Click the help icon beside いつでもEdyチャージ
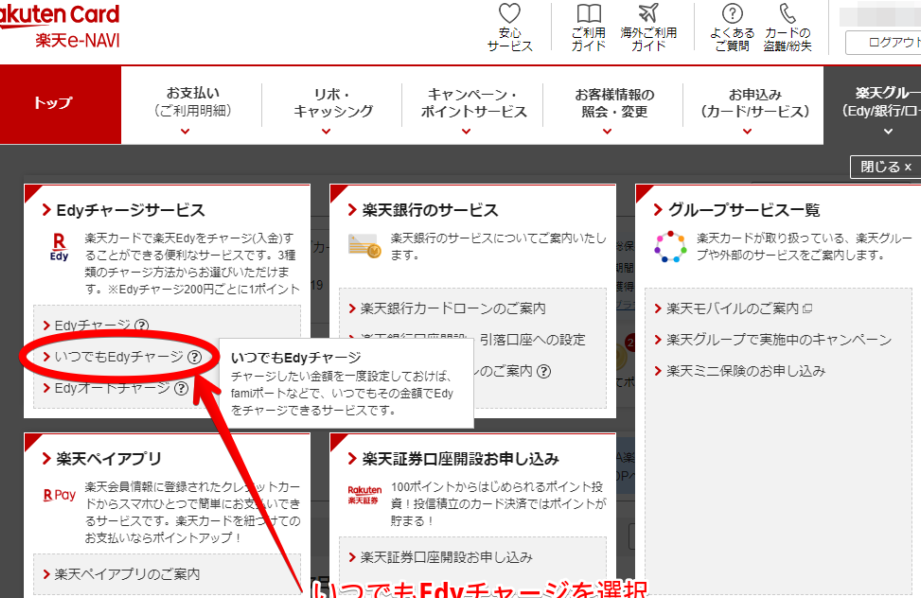Screen dimensions: 921x598 [x=194, y=357]
